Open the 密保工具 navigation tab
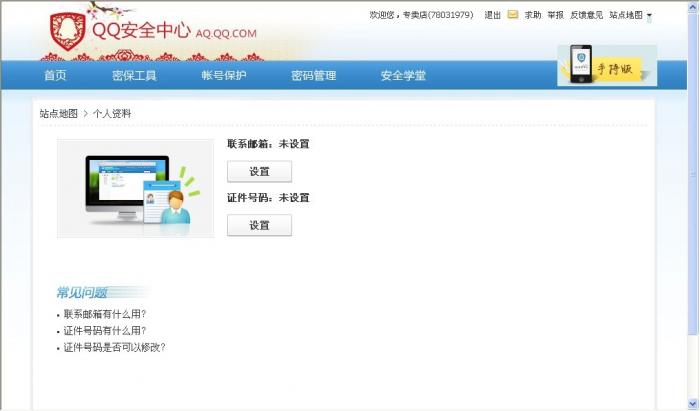This screenshot has height=411, width=700. [134, 75]
